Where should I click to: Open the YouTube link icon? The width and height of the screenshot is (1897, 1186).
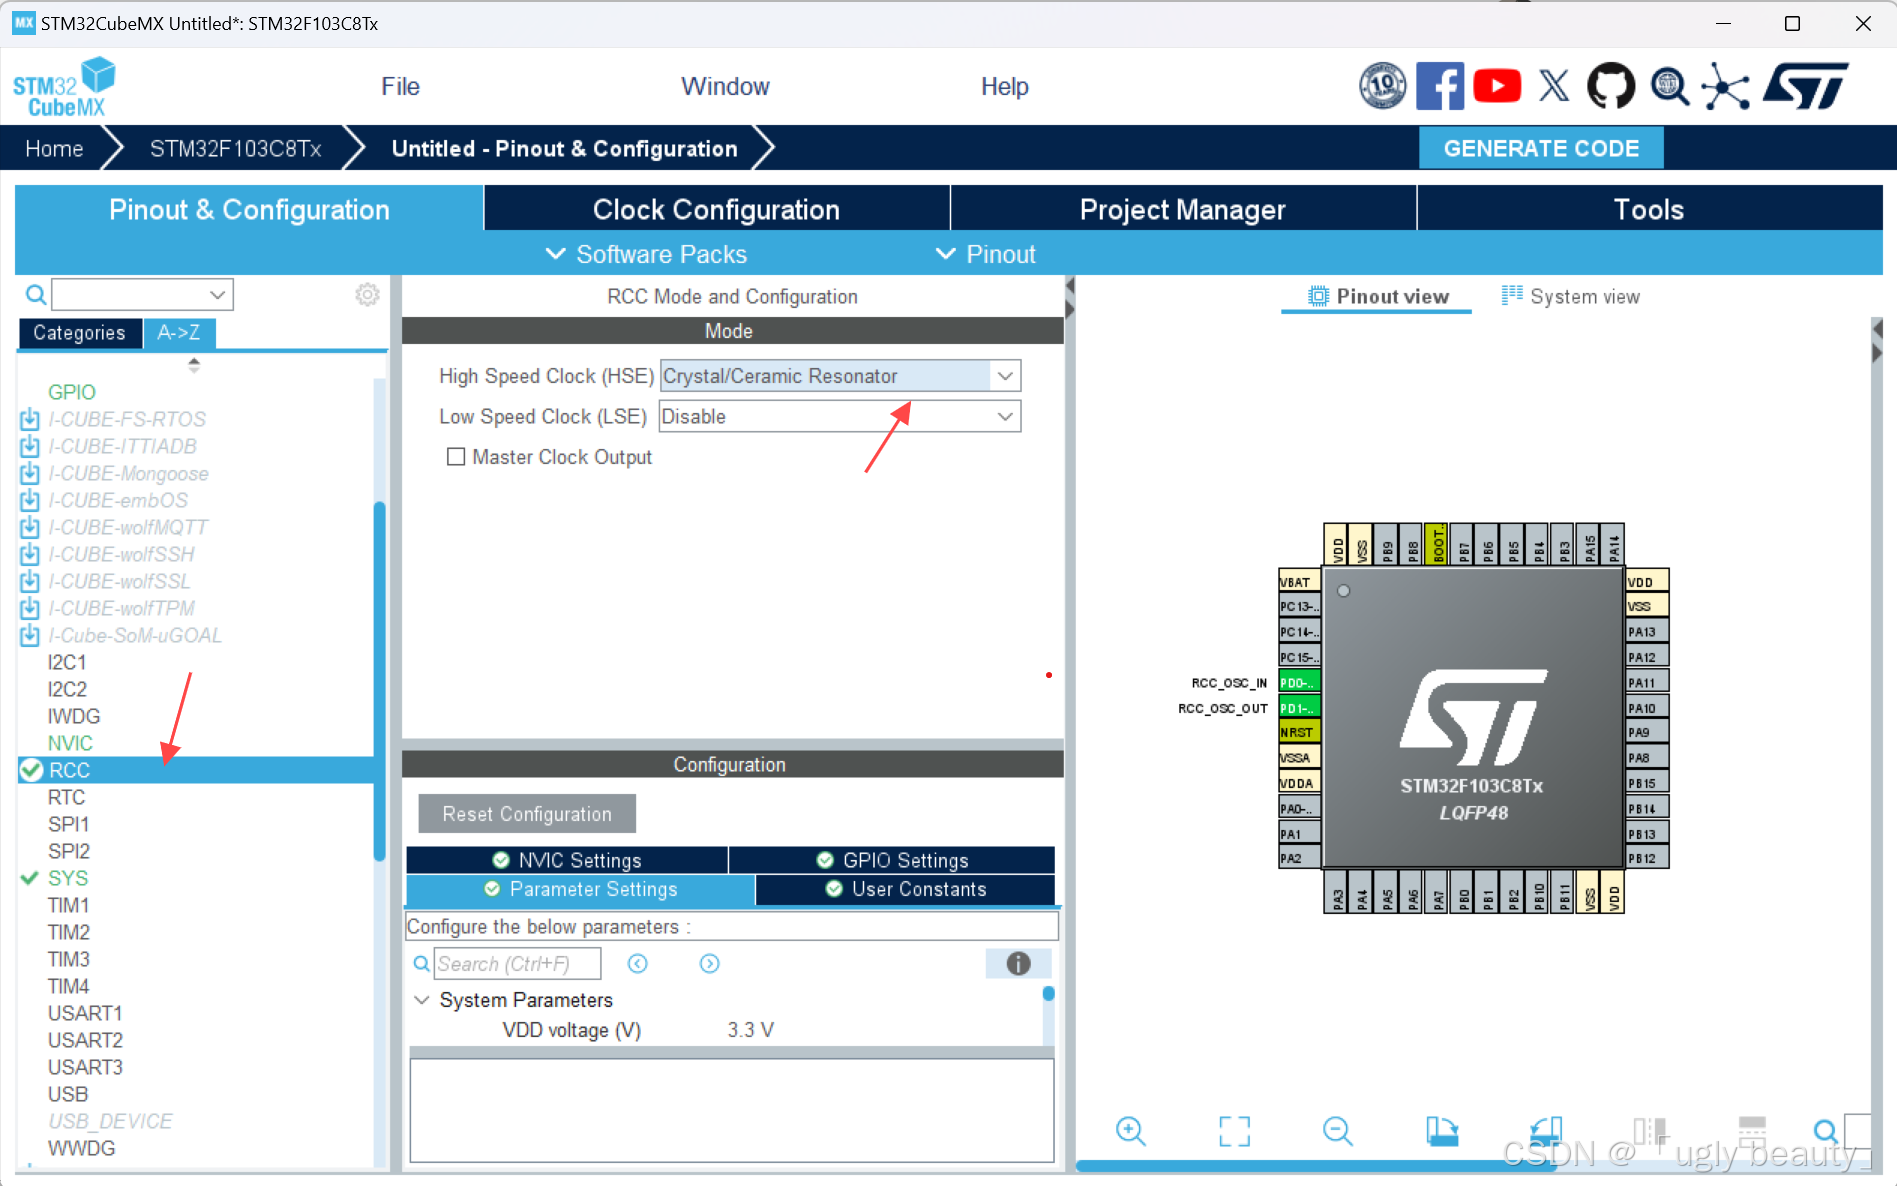[1497, 86]
